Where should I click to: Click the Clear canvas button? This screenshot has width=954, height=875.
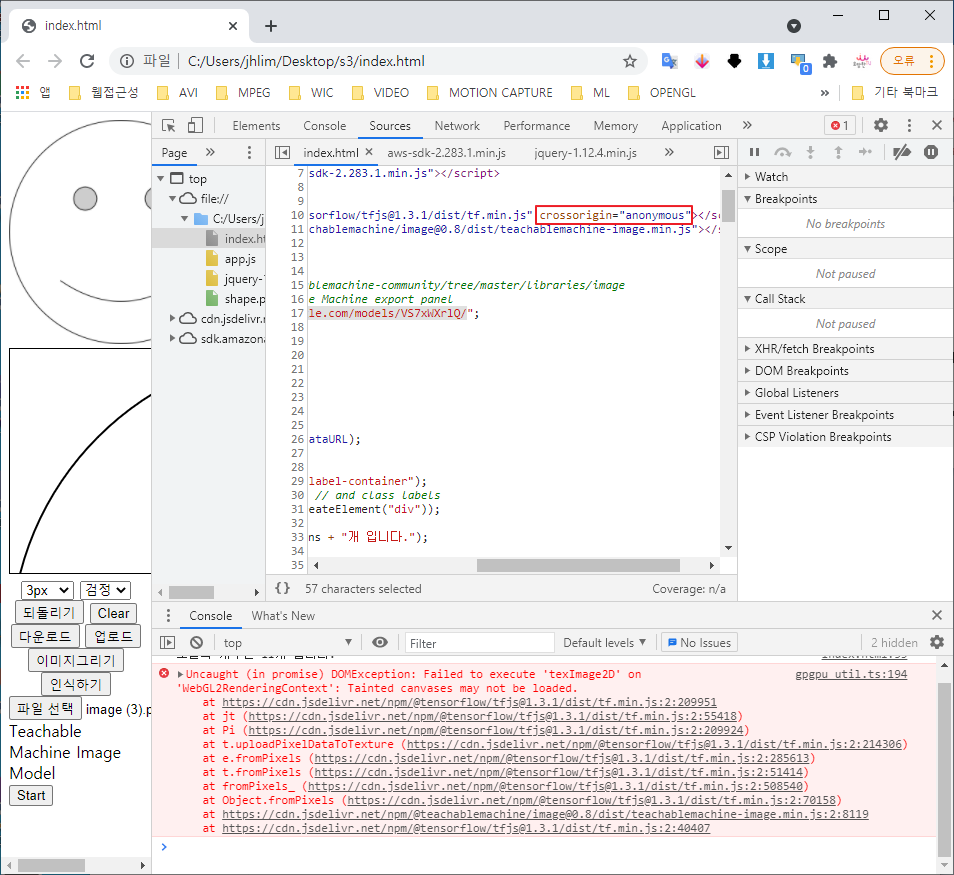pos(113,613)
